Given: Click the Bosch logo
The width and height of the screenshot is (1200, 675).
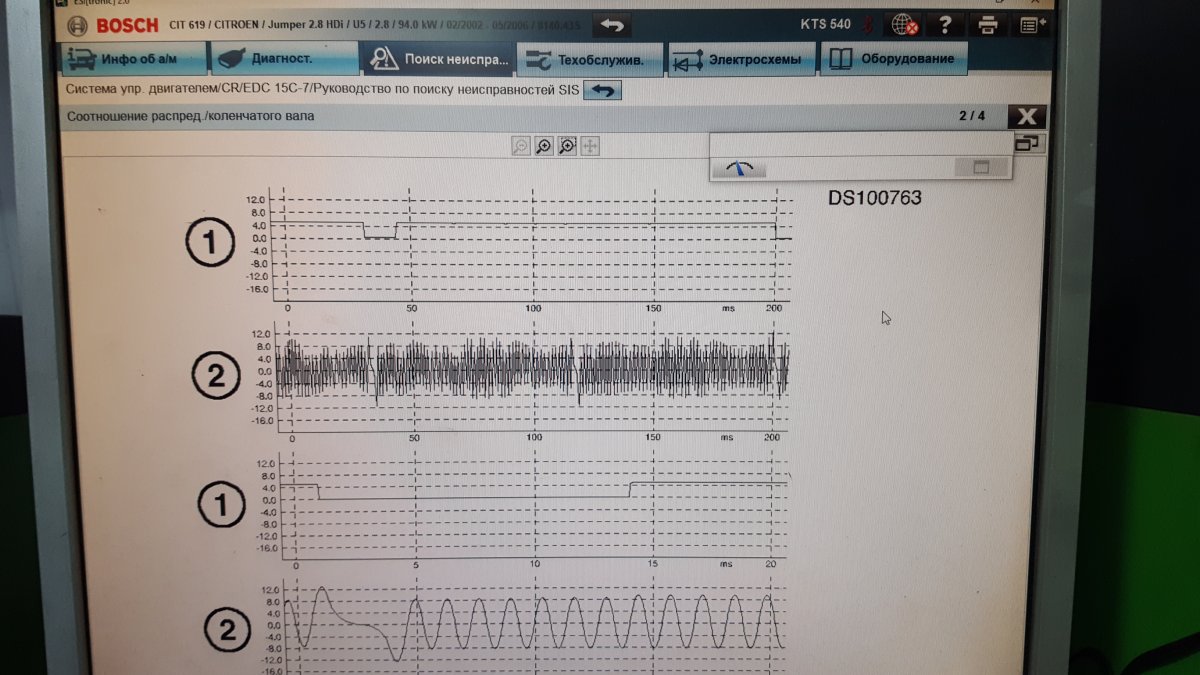Looking at the screenshot, I should point(115,25).
